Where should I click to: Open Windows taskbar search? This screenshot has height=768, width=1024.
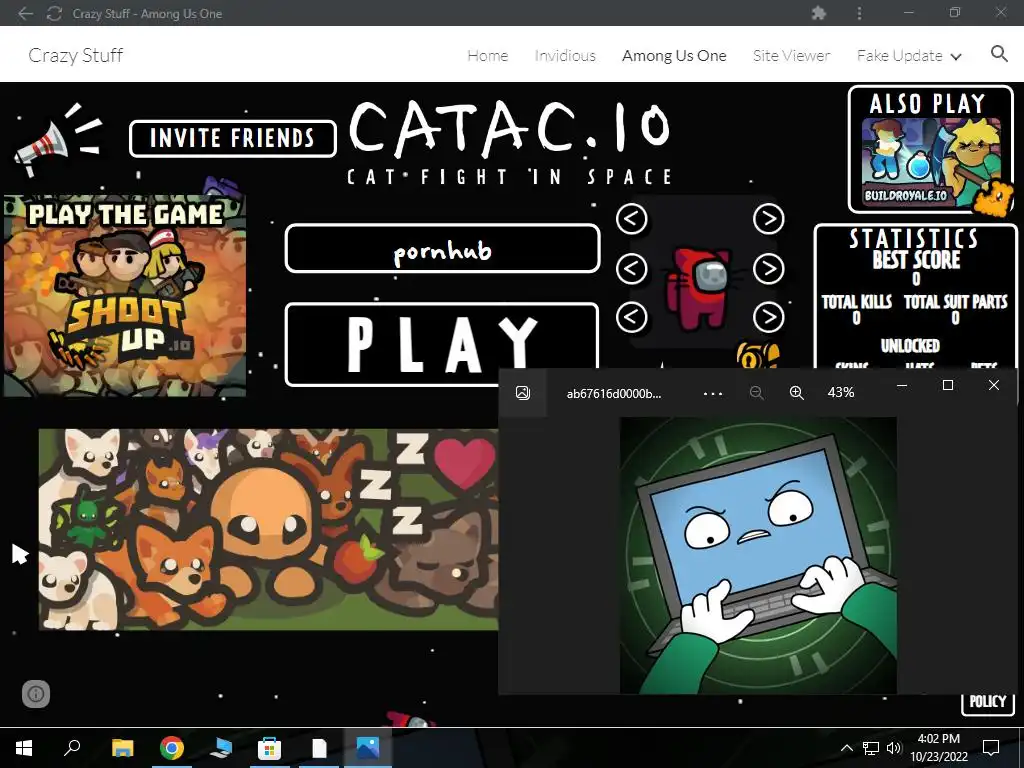[72, 746]
